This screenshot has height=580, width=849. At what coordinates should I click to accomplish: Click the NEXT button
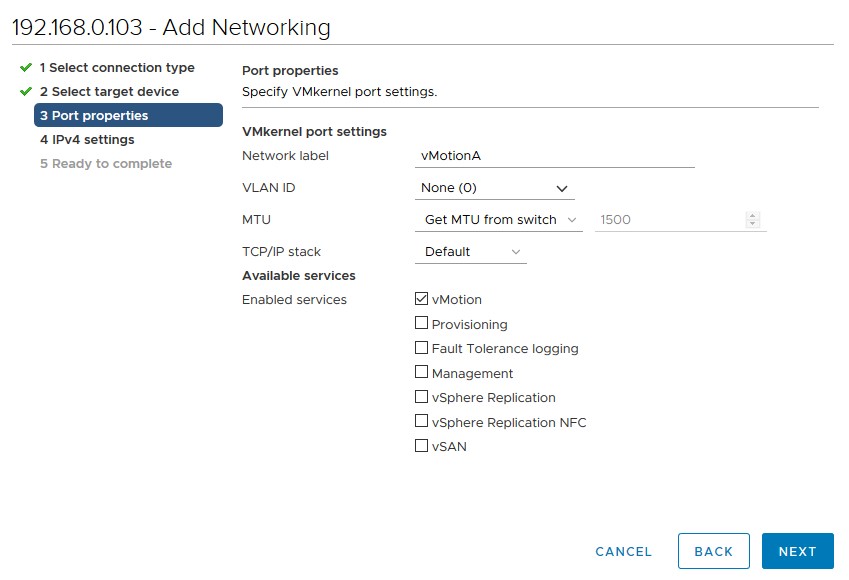[x=798, y=551]
